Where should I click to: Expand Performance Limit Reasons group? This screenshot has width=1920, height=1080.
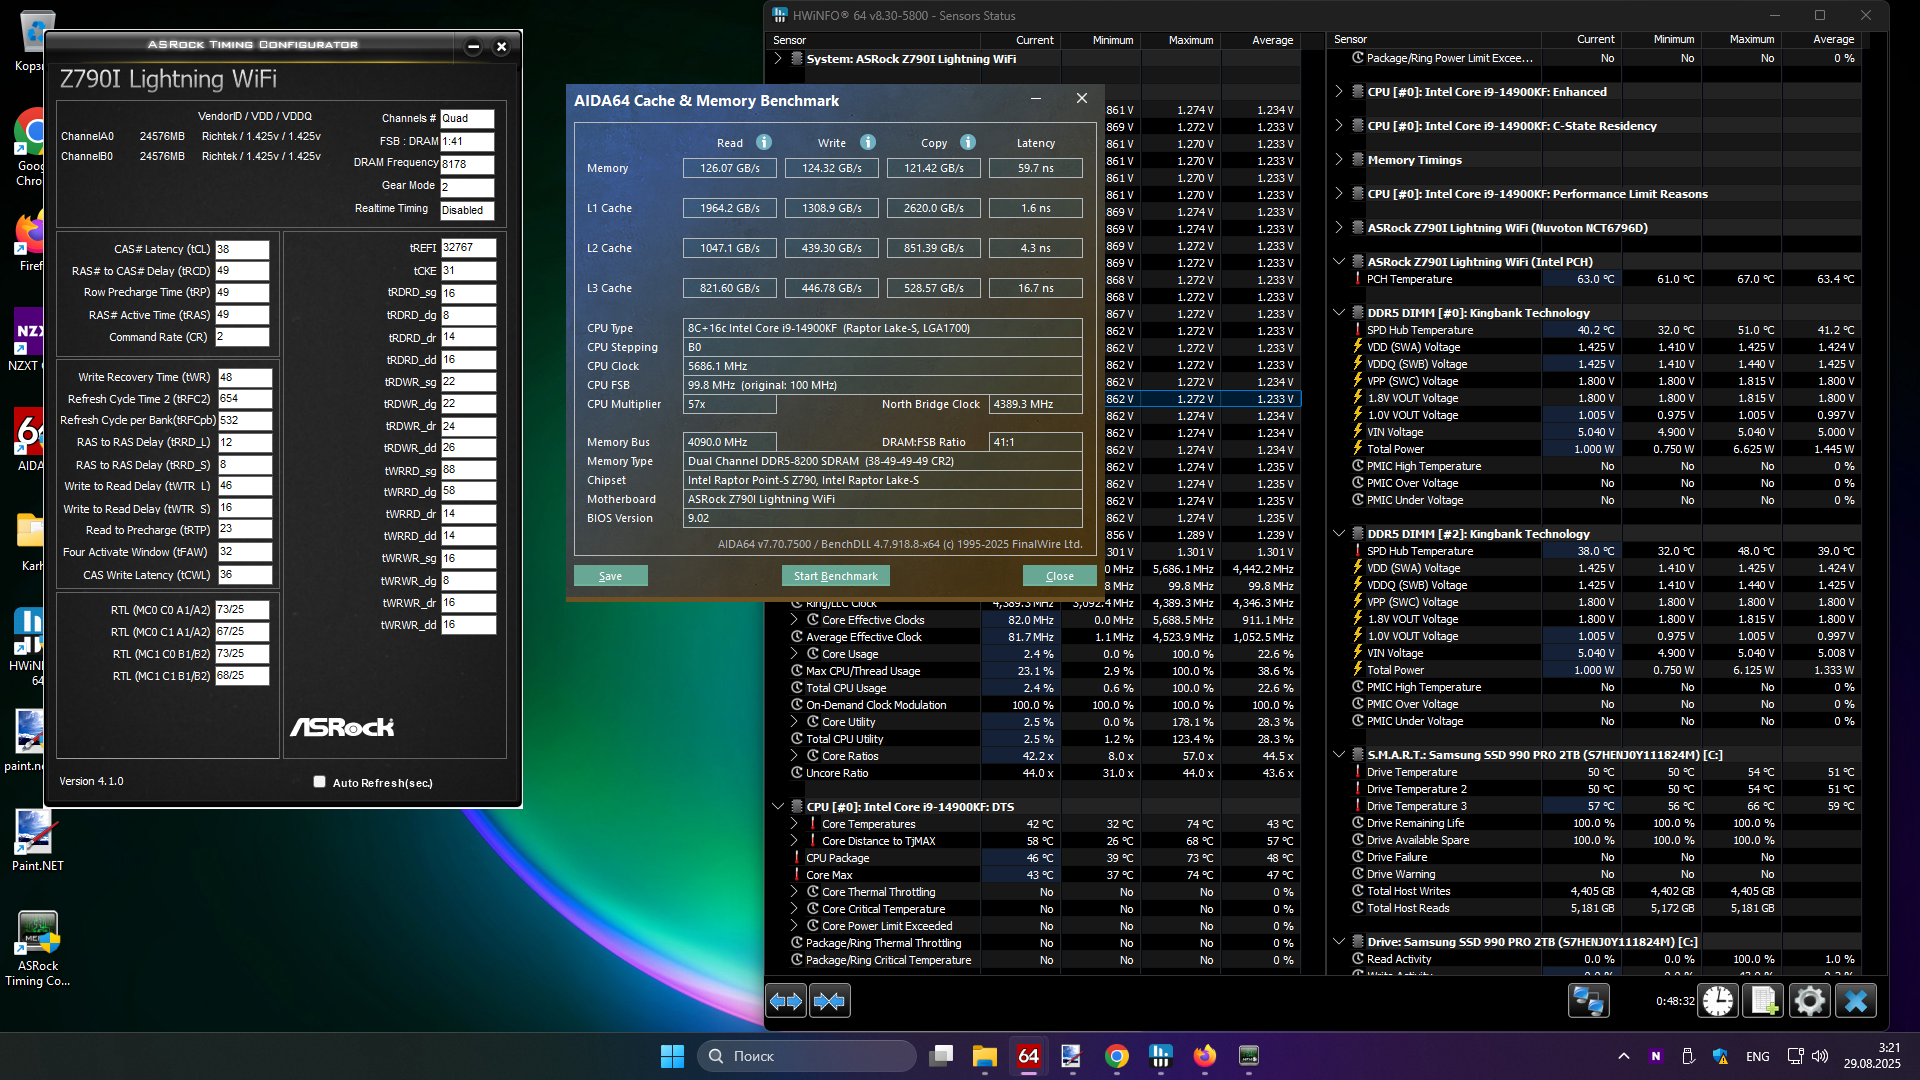pos(1339,194)
